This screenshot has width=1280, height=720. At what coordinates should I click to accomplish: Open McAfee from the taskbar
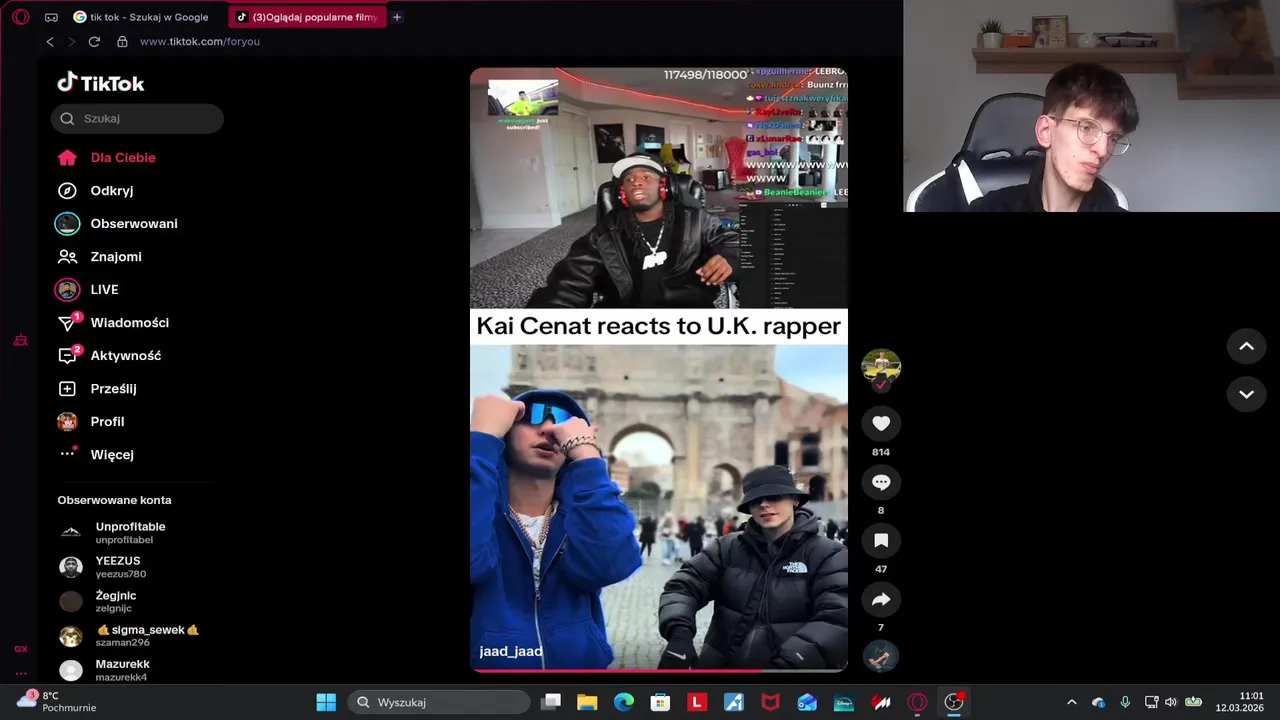click(x=770, y=702)
